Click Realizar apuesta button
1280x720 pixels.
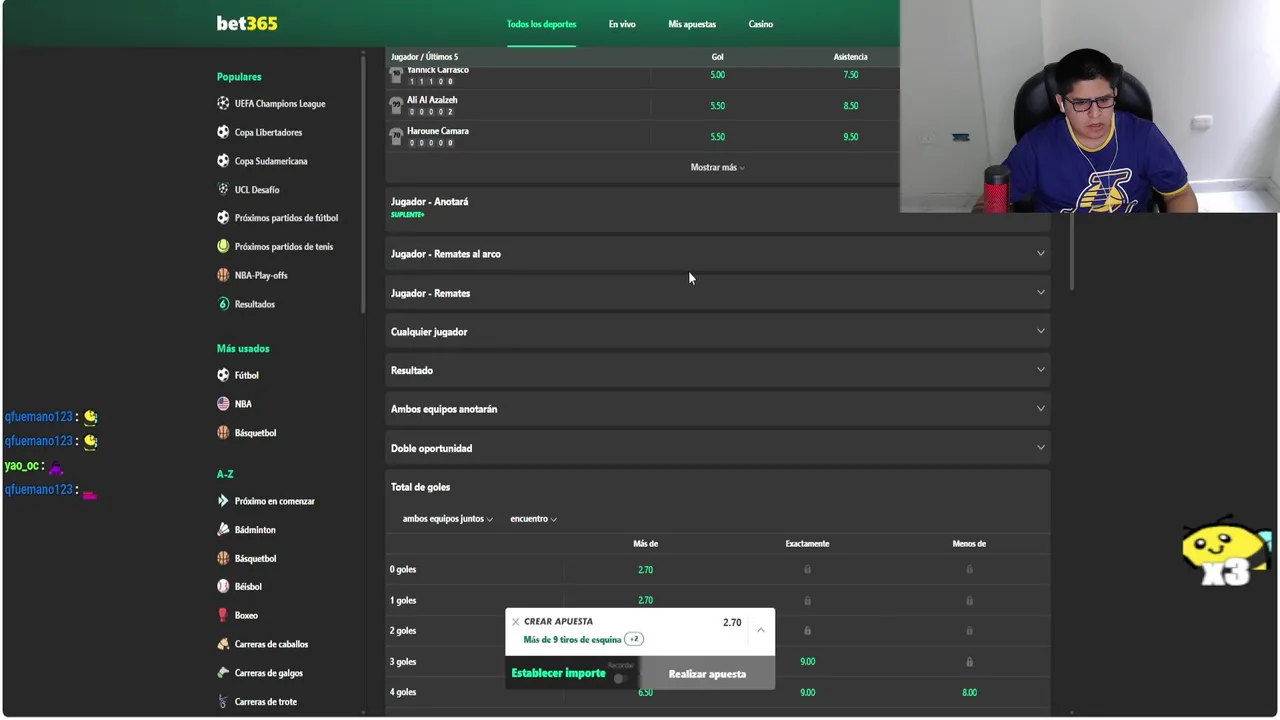pos(707,674)
